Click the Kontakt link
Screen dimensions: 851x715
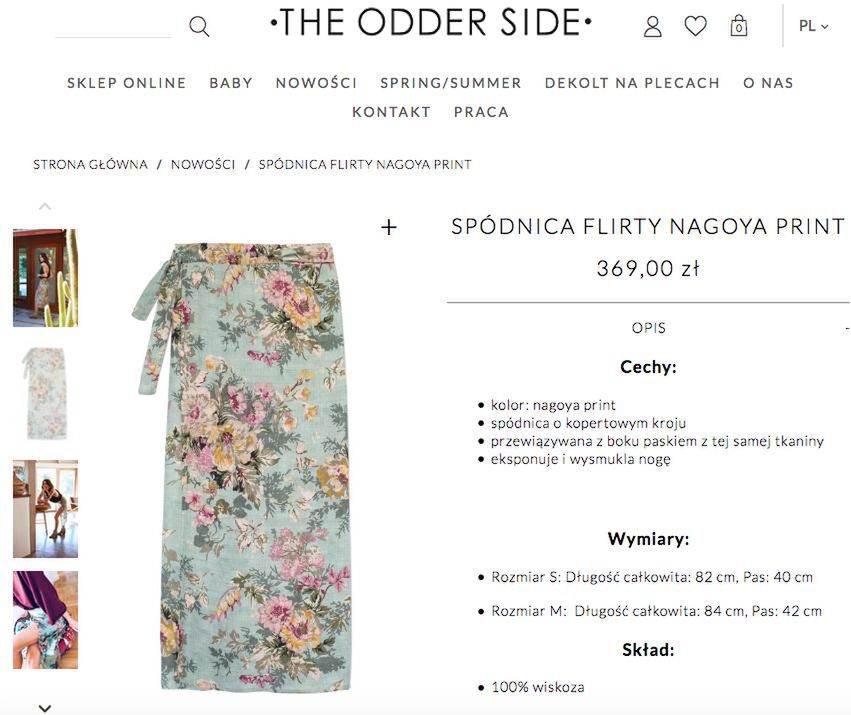coord(391,112)
